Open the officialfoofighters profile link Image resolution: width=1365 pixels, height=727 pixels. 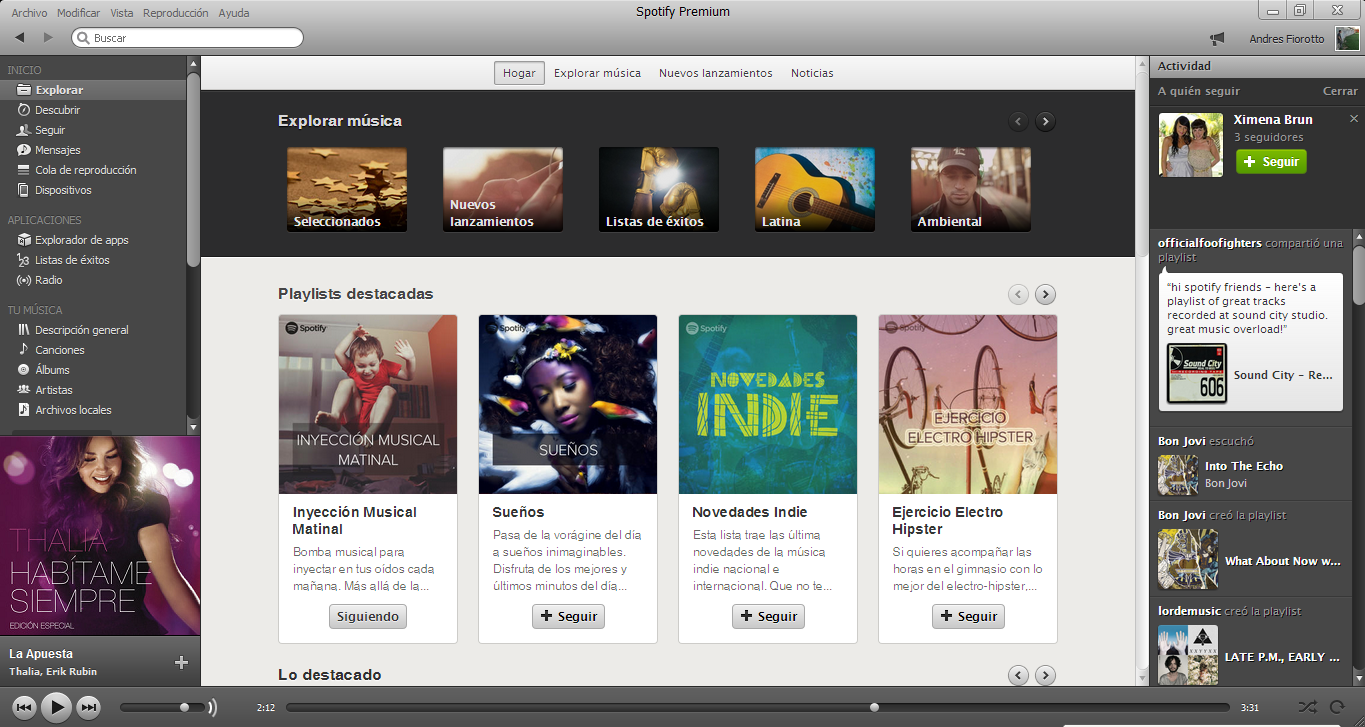click(x=1209, y=243)
